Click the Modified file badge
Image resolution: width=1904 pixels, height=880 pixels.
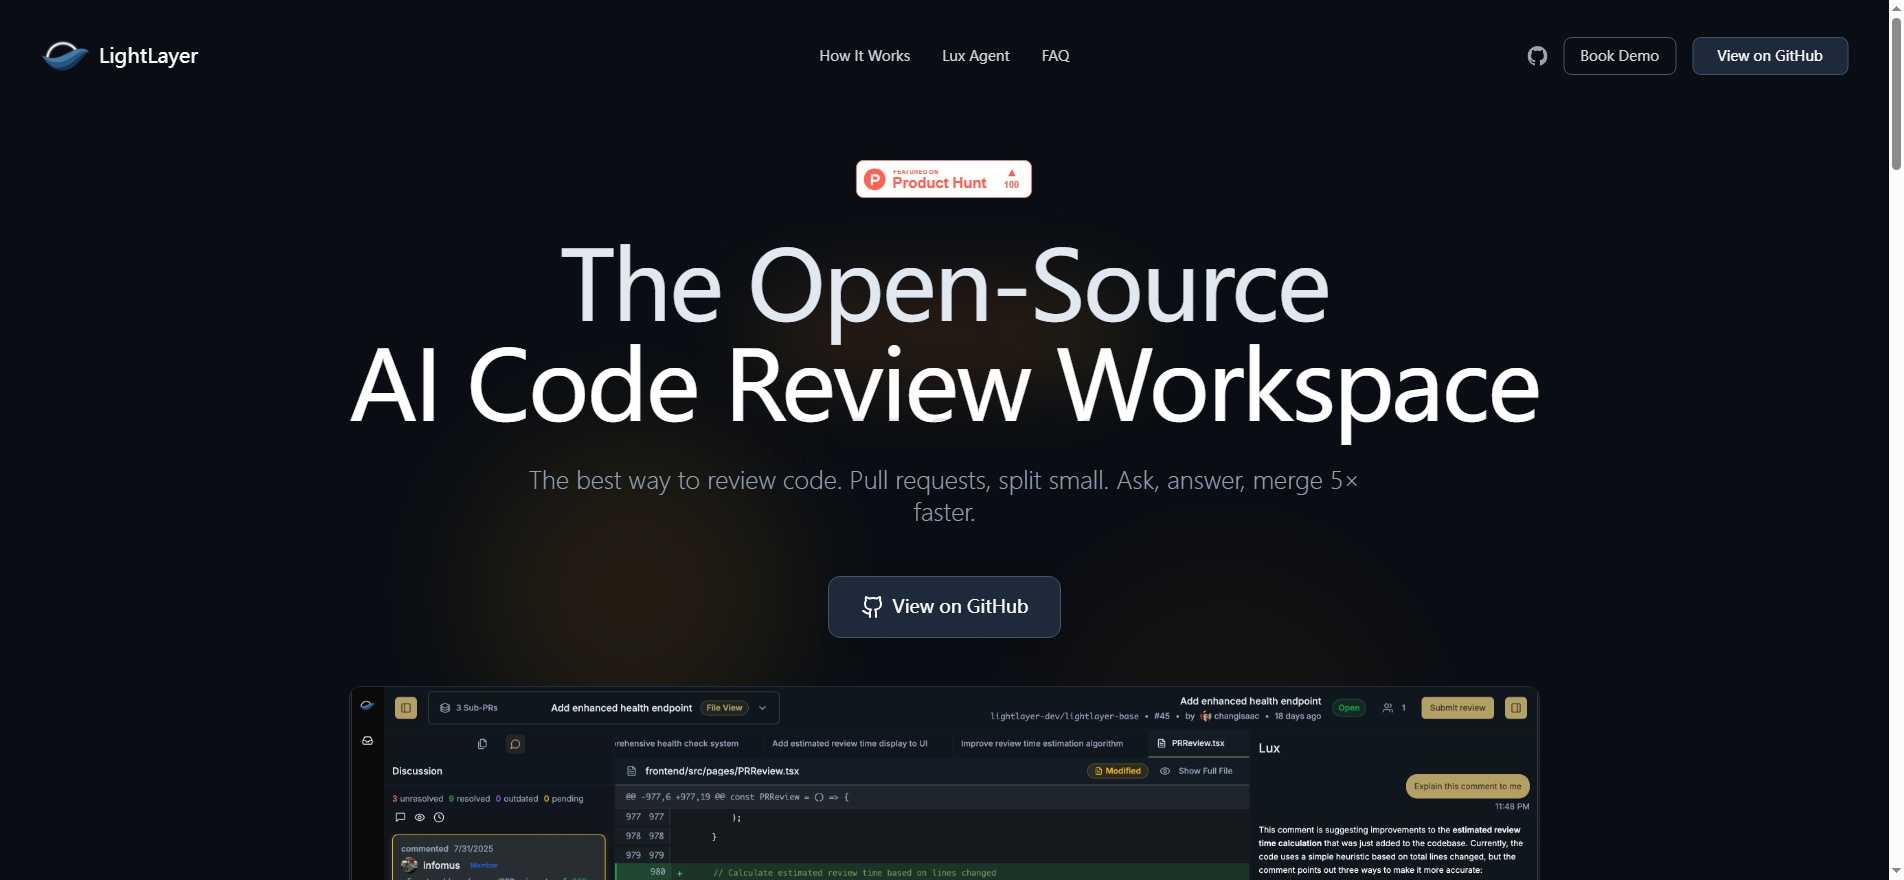tap(1117, 771)
